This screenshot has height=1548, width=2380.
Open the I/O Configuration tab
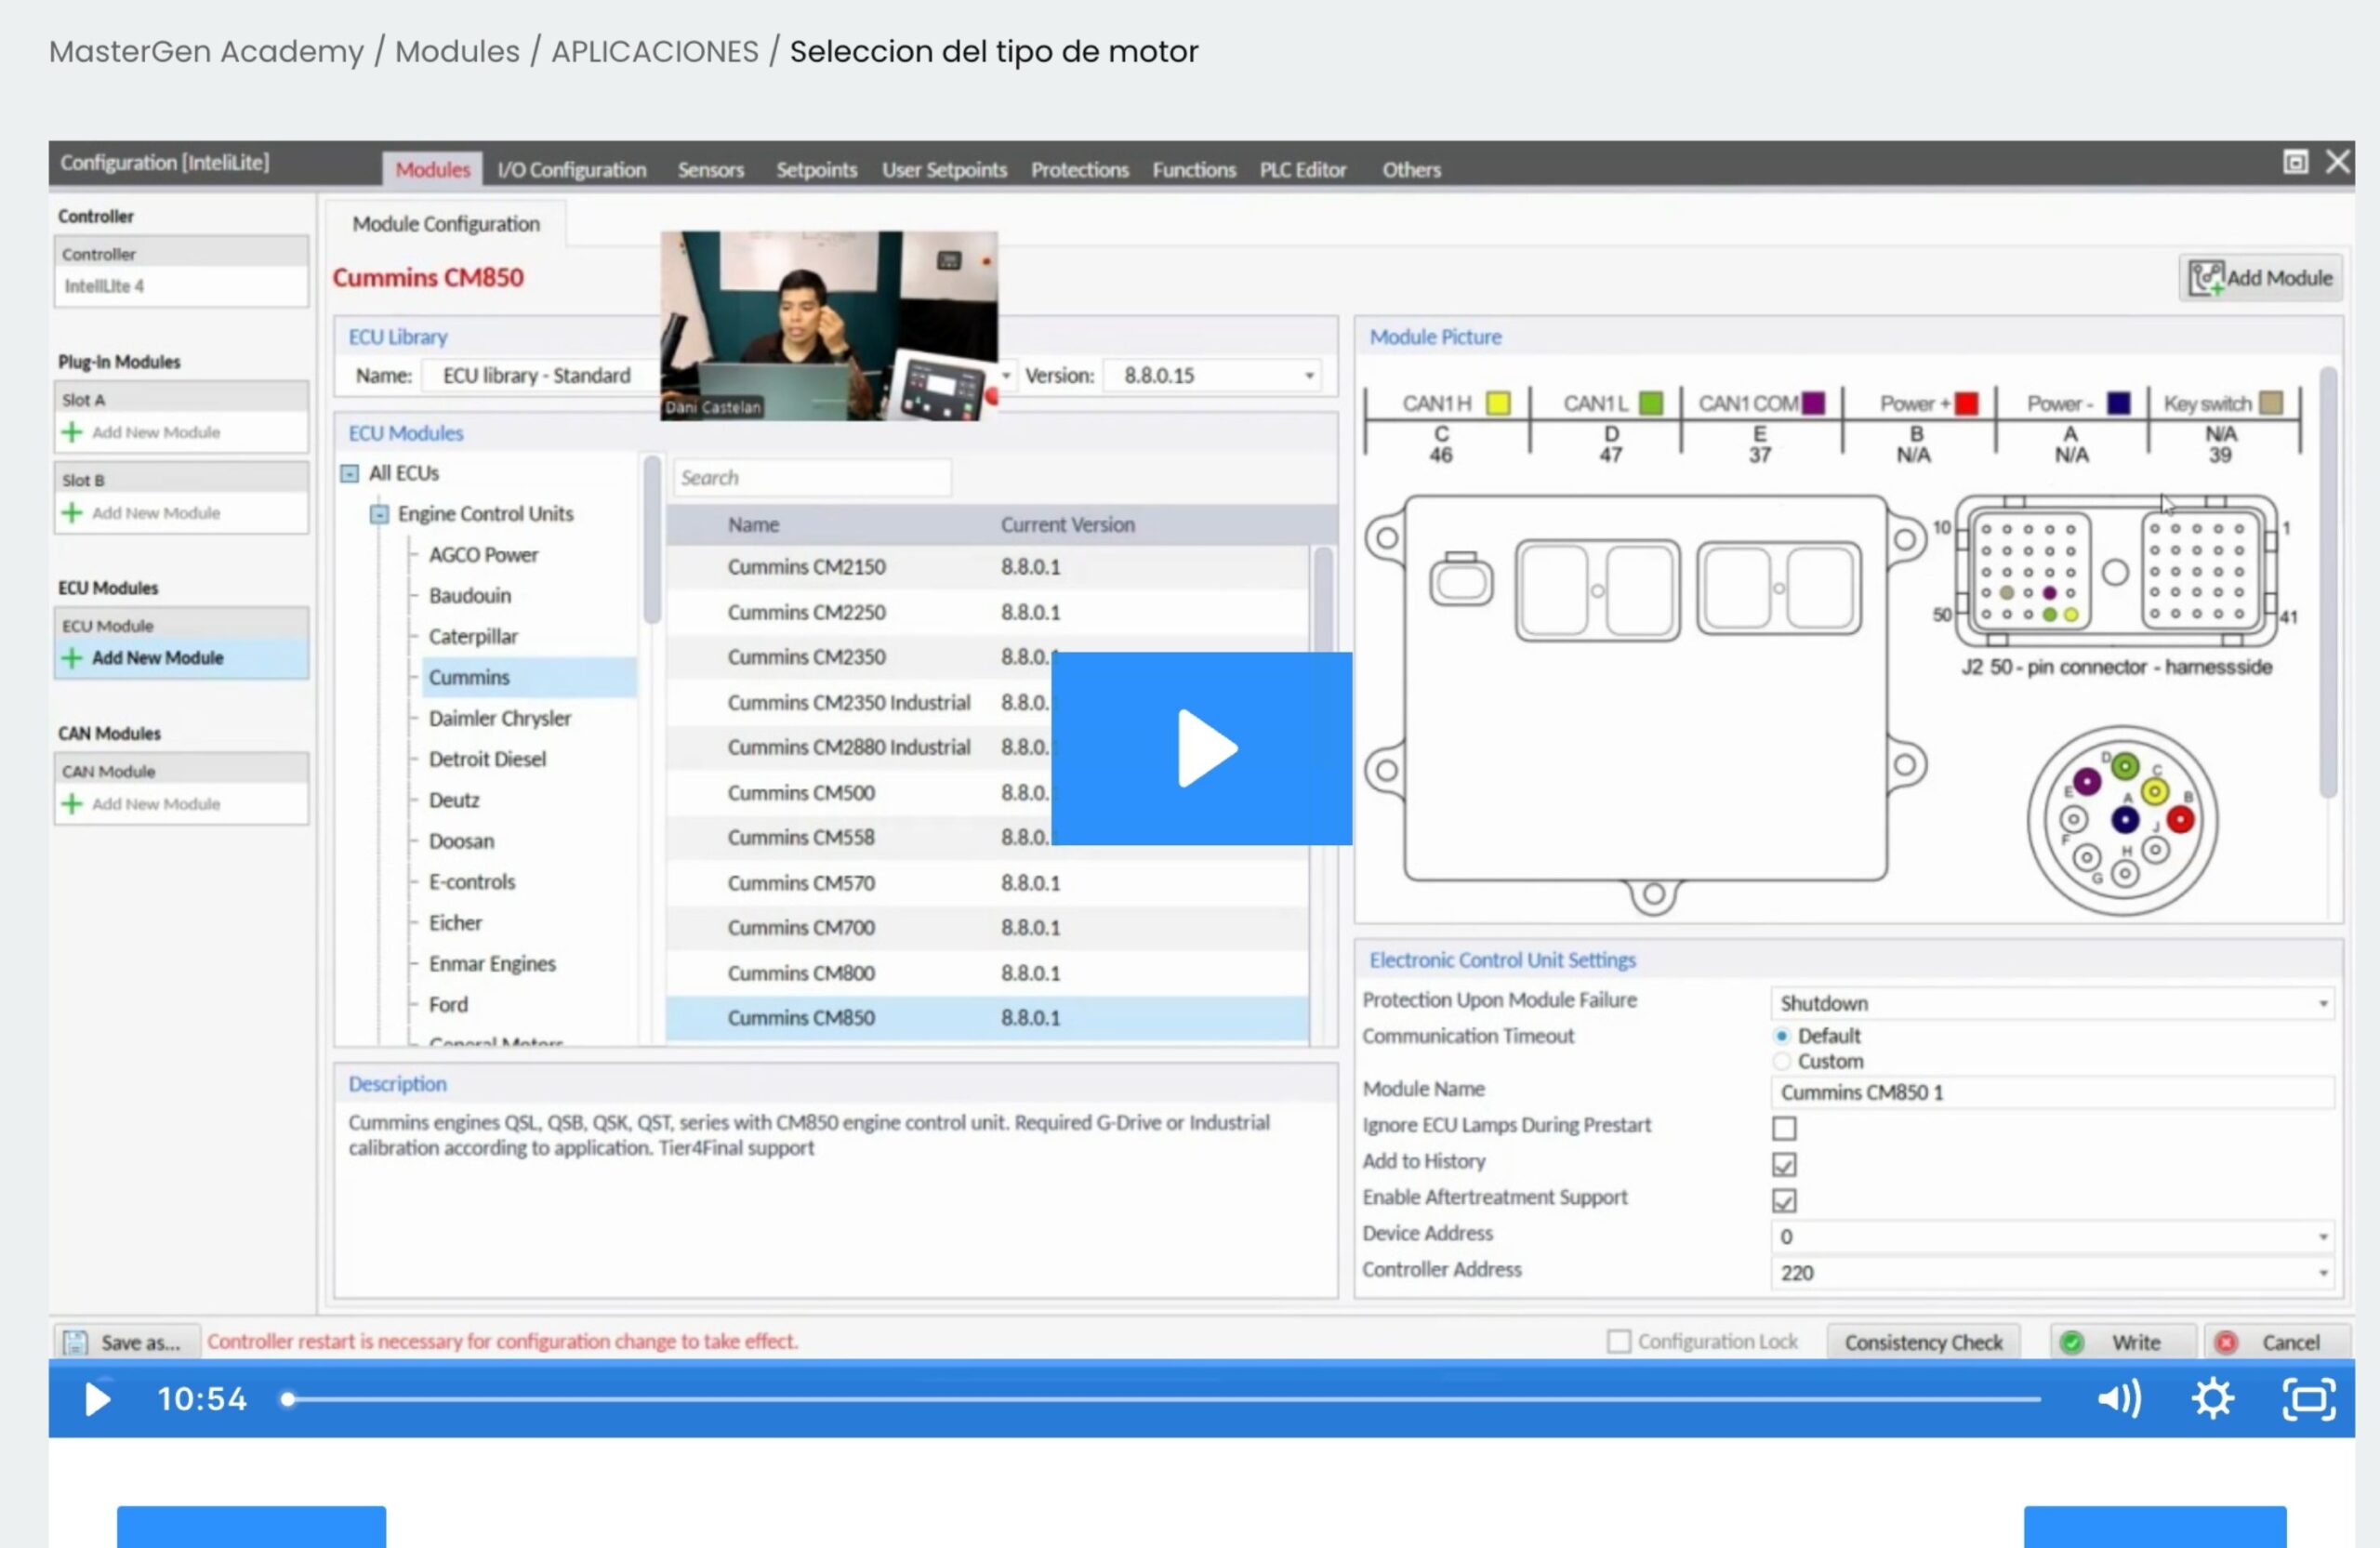[572, 170]
